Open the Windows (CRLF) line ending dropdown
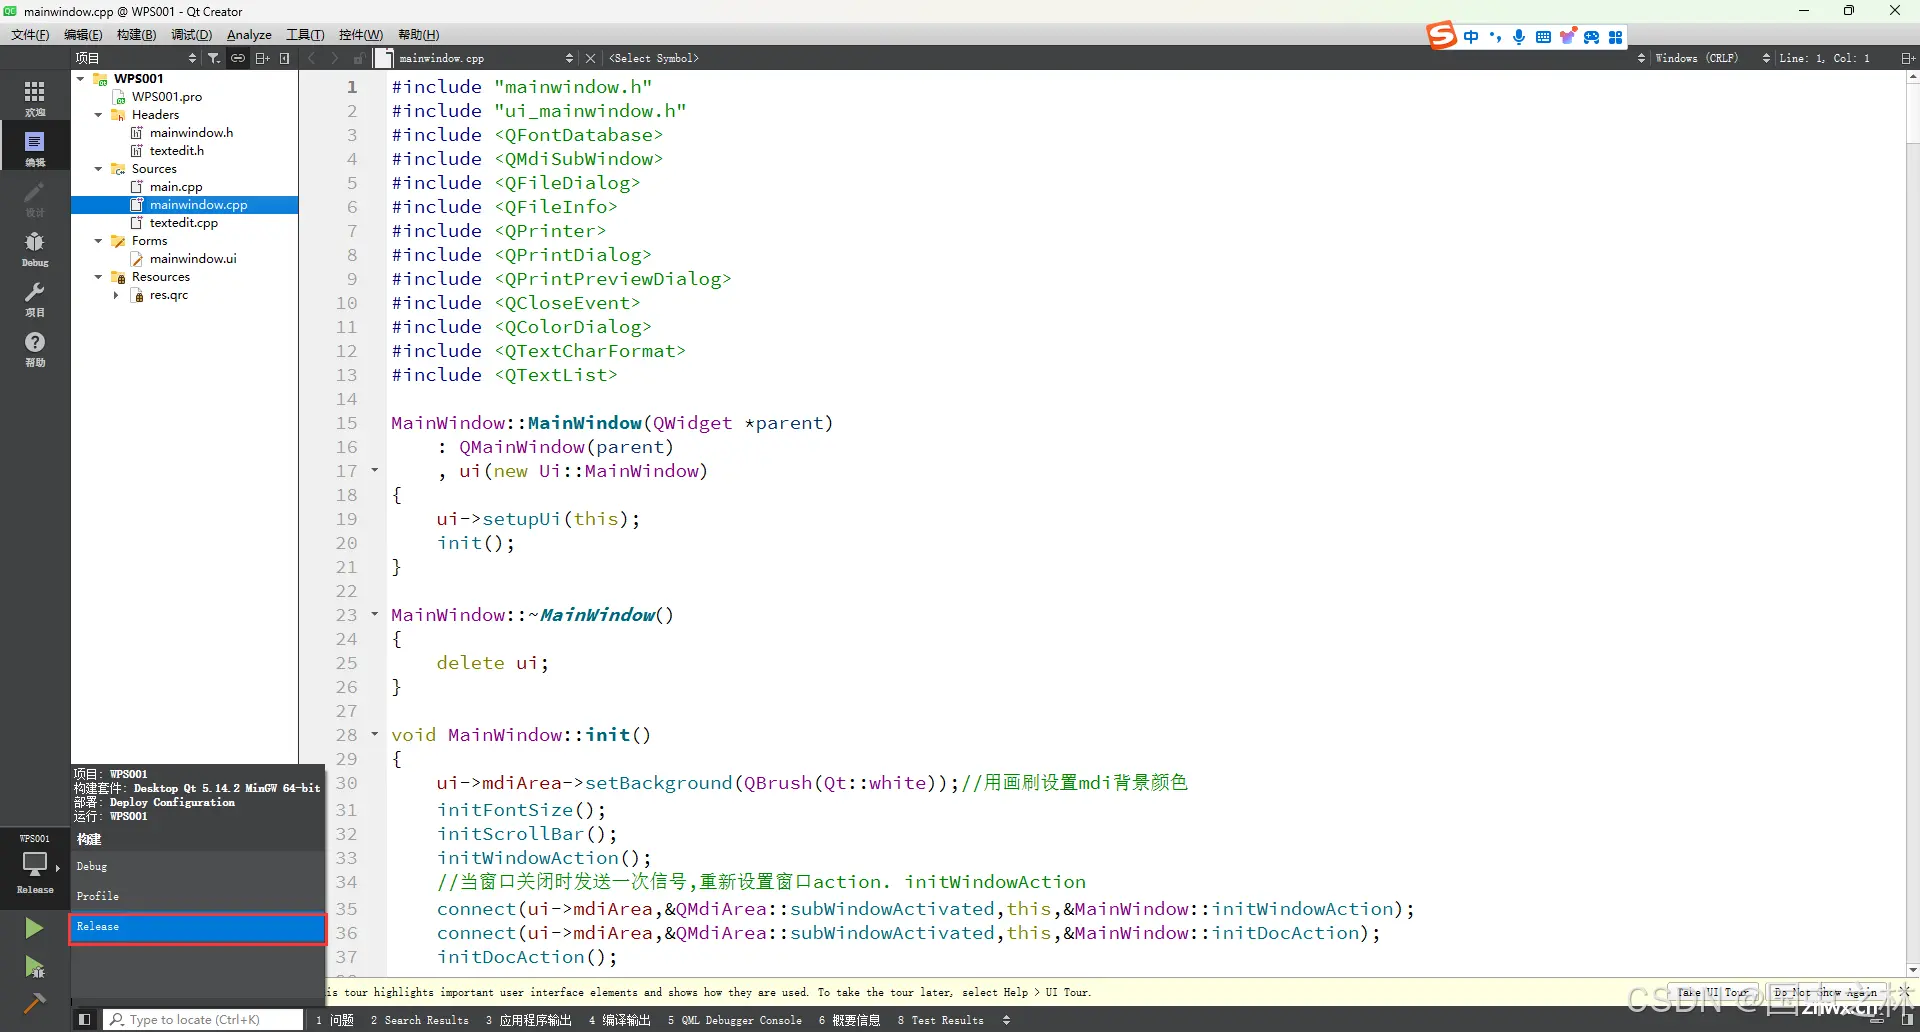 (x=1712, y=58)
